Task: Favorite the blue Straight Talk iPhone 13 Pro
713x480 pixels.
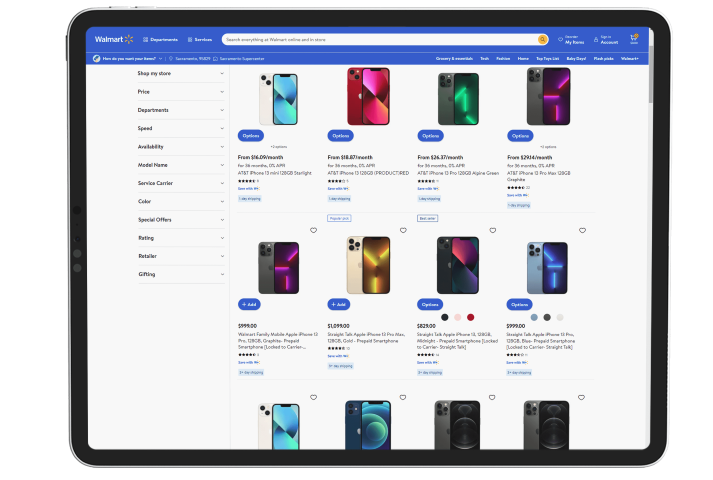Action: pos(582,230)
